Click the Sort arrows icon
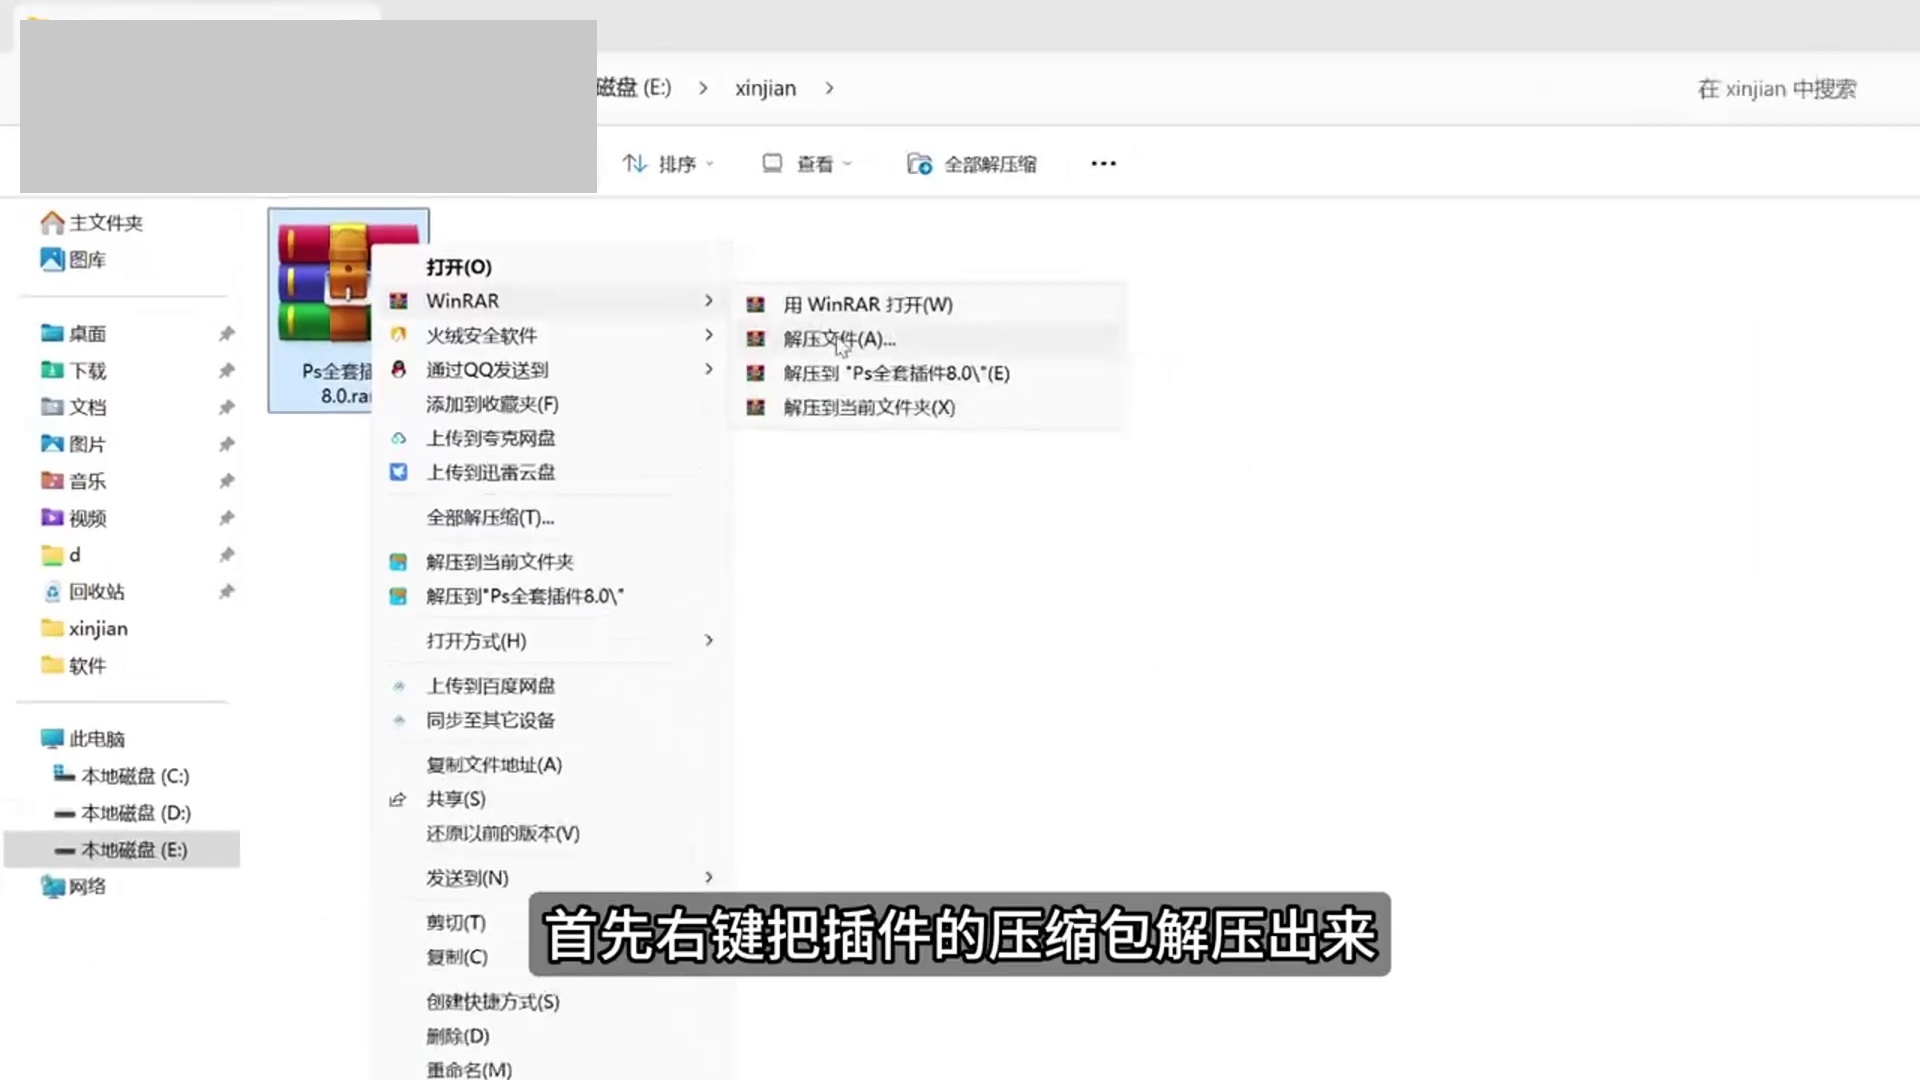 [634, 164]
